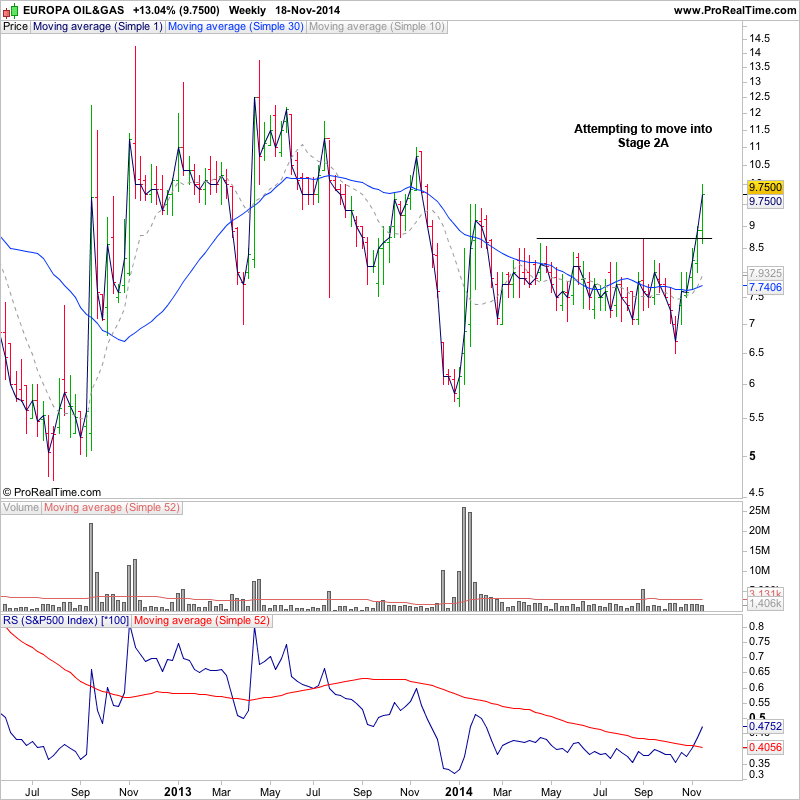Image resolution: width=800 pixels, height=800 pixels.
Task: Click the 2013 label on time axis
Action: pyautogui.click(x=178, y=792)
